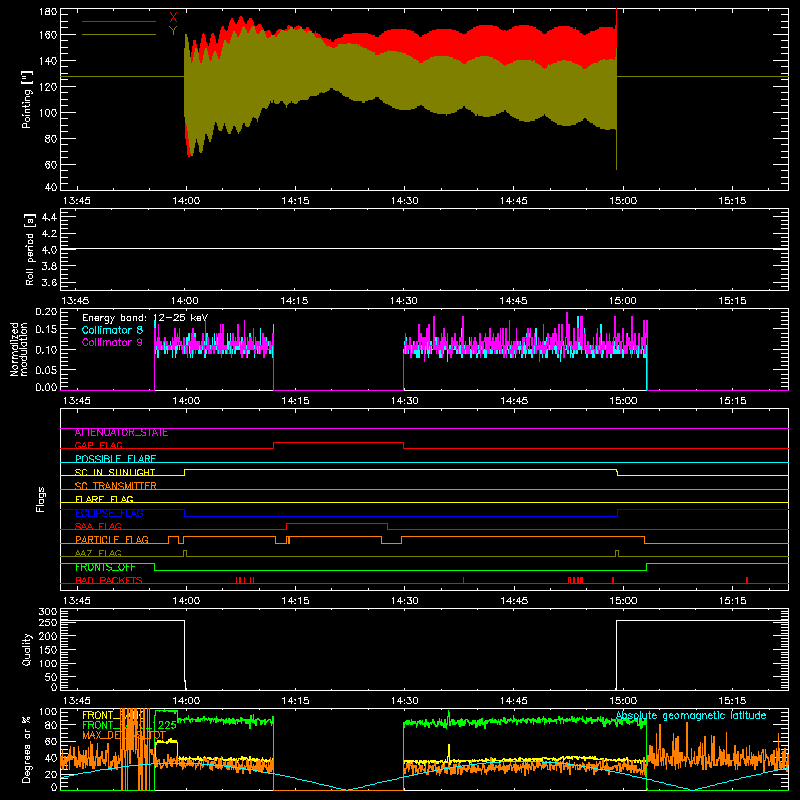Click the GAP_FLAG label

pos(99,445)
